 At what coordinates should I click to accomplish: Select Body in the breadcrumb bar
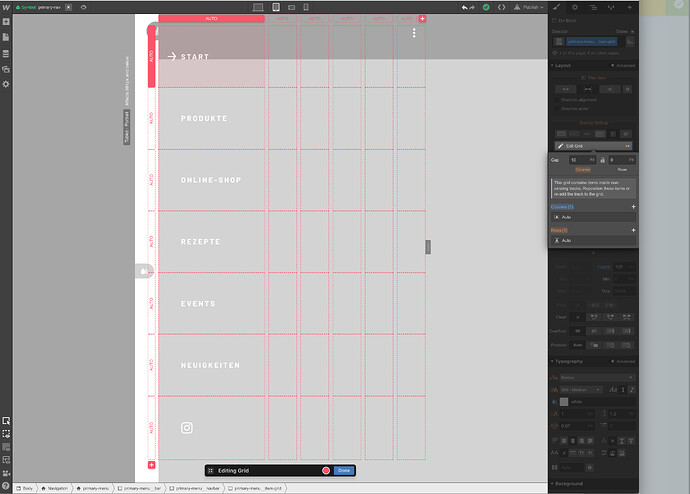click(25, 488)
